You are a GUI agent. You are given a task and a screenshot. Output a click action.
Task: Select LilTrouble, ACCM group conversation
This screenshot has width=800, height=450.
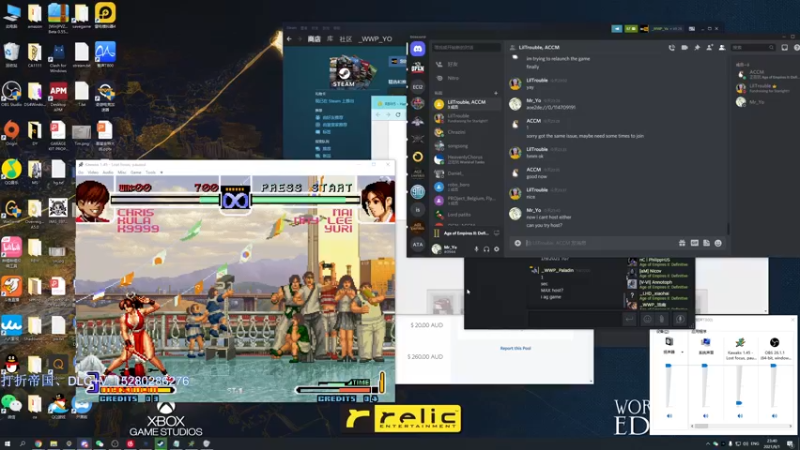coord(466,104)
